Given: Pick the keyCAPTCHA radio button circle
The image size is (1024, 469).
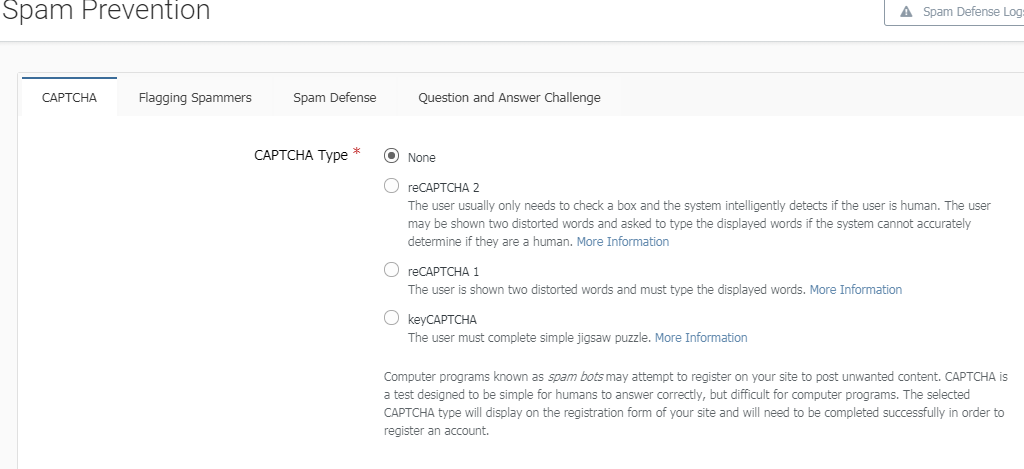Looking at the screenshot, I should click(x=391, y=318).
